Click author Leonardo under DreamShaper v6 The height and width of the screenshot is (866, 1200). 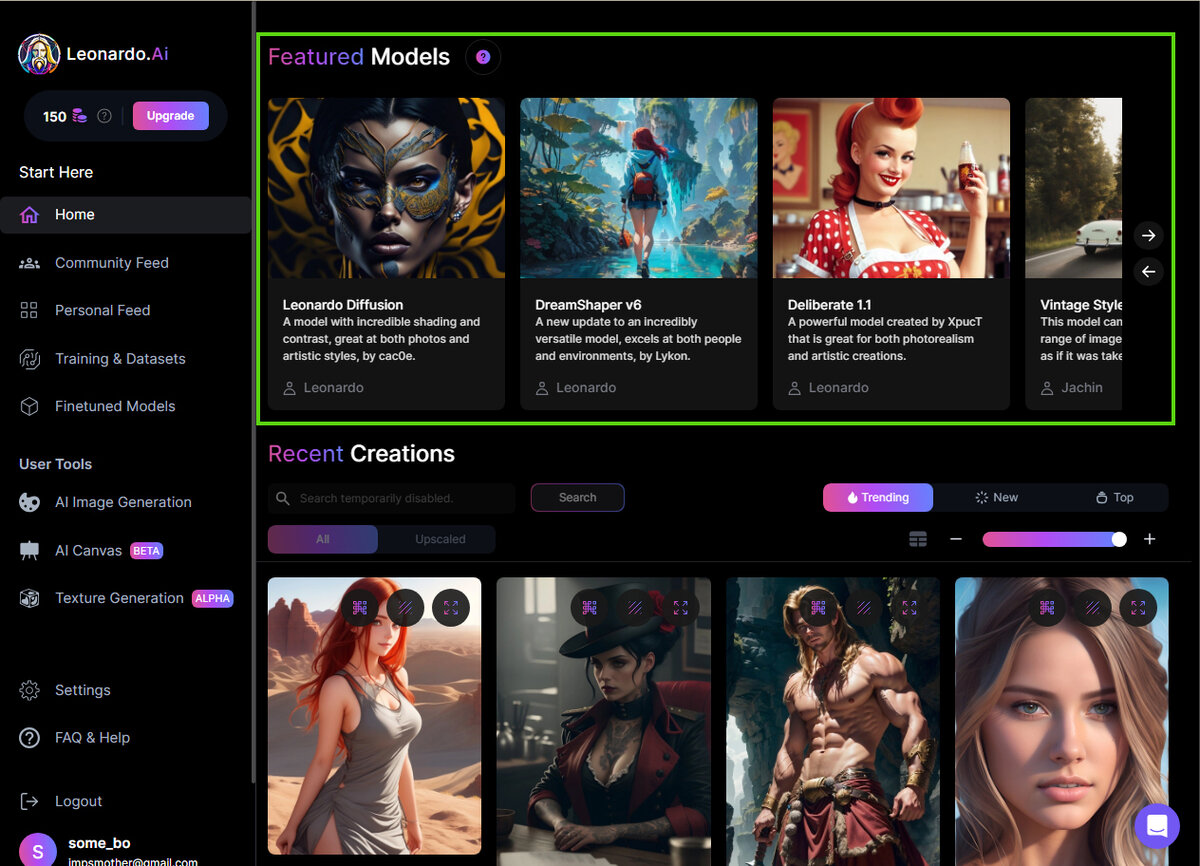click(x=586, y=388)
